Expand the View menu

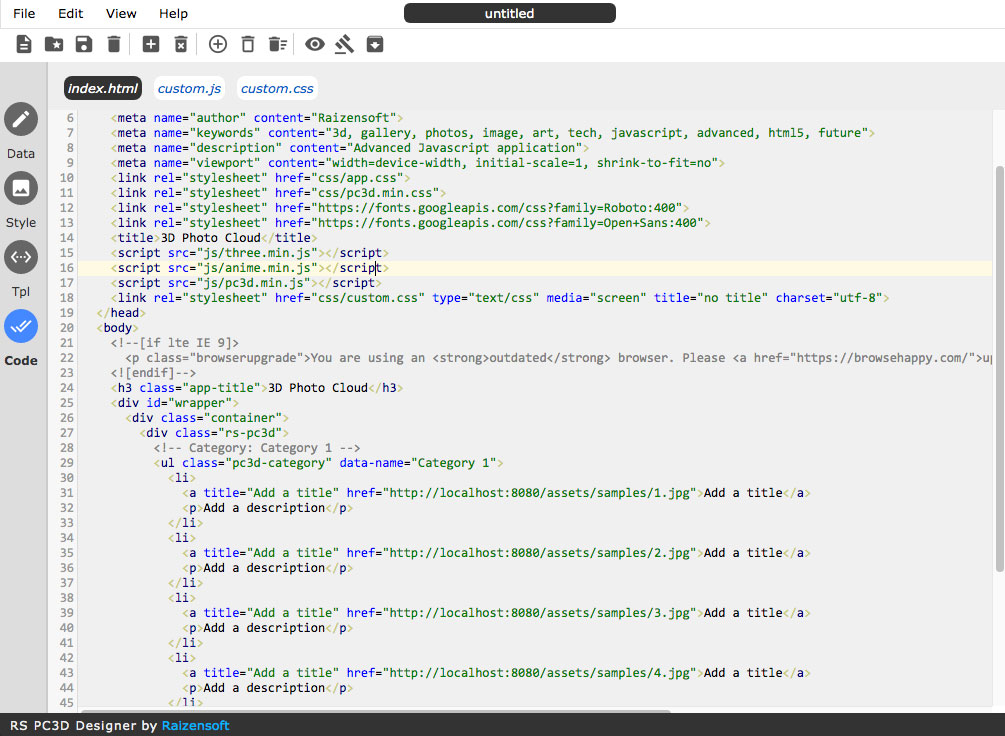tap(121, 14)
